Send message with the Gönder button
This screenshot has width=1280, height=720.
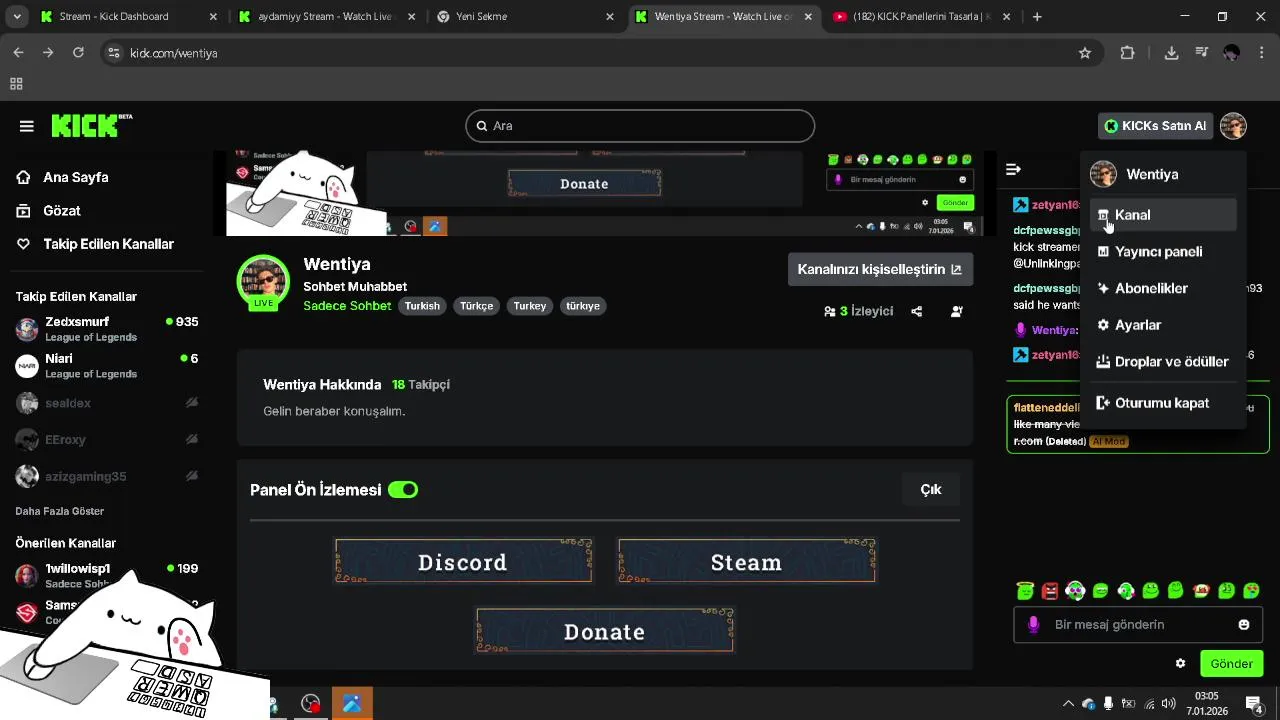pos(1231,663)
